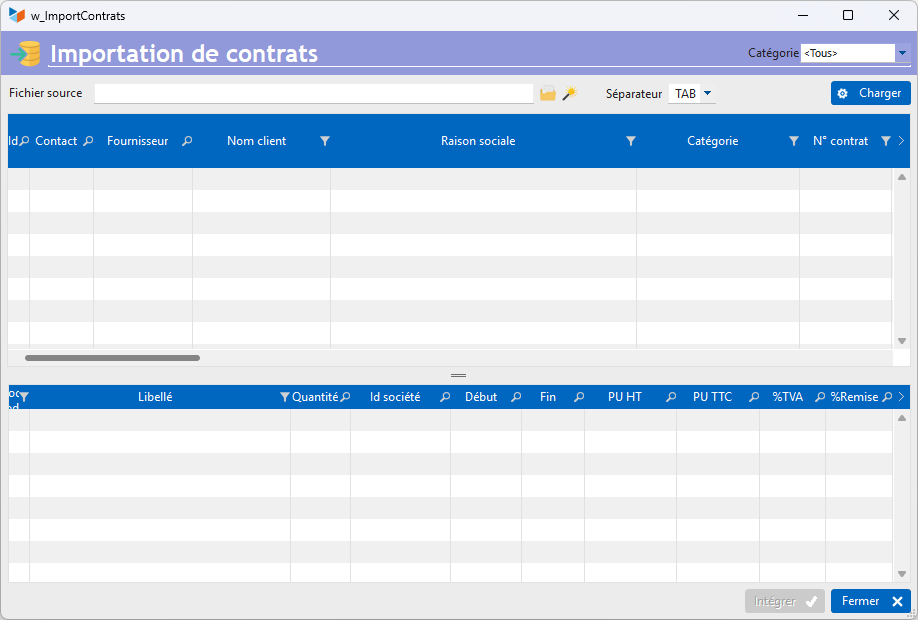Open the filter funnel on the Raison sociale column
The image size is (918, 620).
pyautogui.click(x=631, y=141)
